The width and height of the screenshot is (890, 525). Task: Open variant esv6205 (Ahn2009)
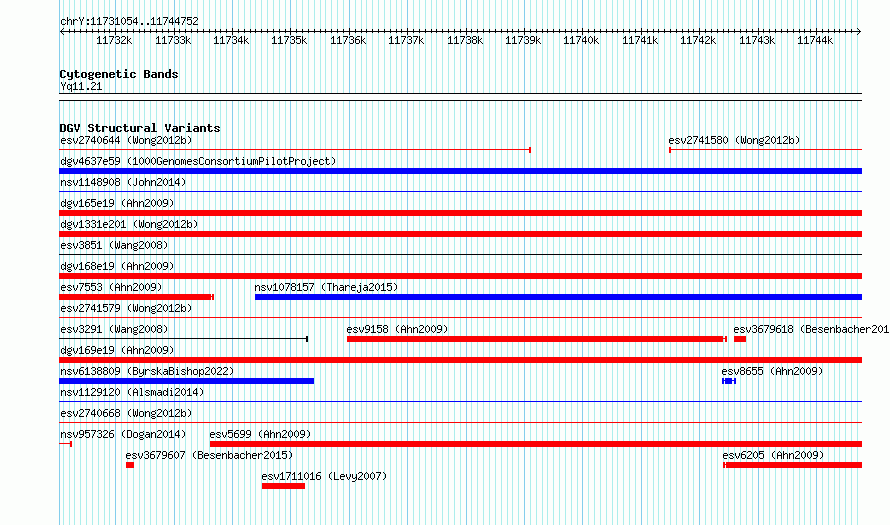click(x=773, y=455)
